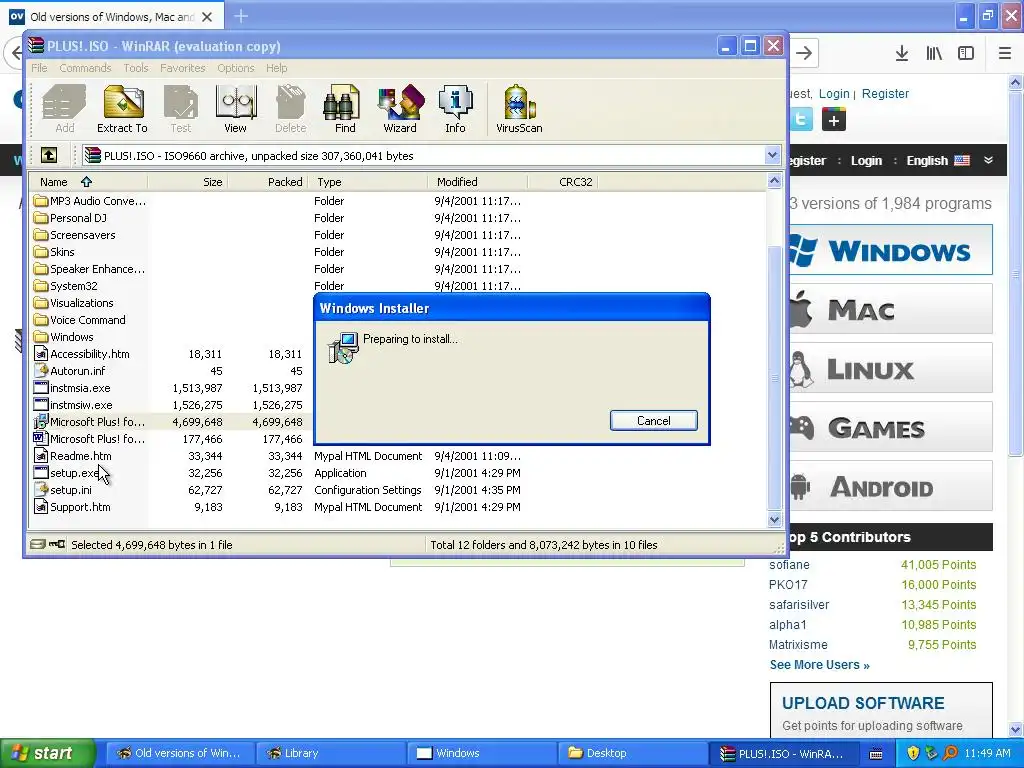The image size is (1024, 768).
Task: Sort file list by Modified column
Action: pyautogui.click(x=478, y=182)
